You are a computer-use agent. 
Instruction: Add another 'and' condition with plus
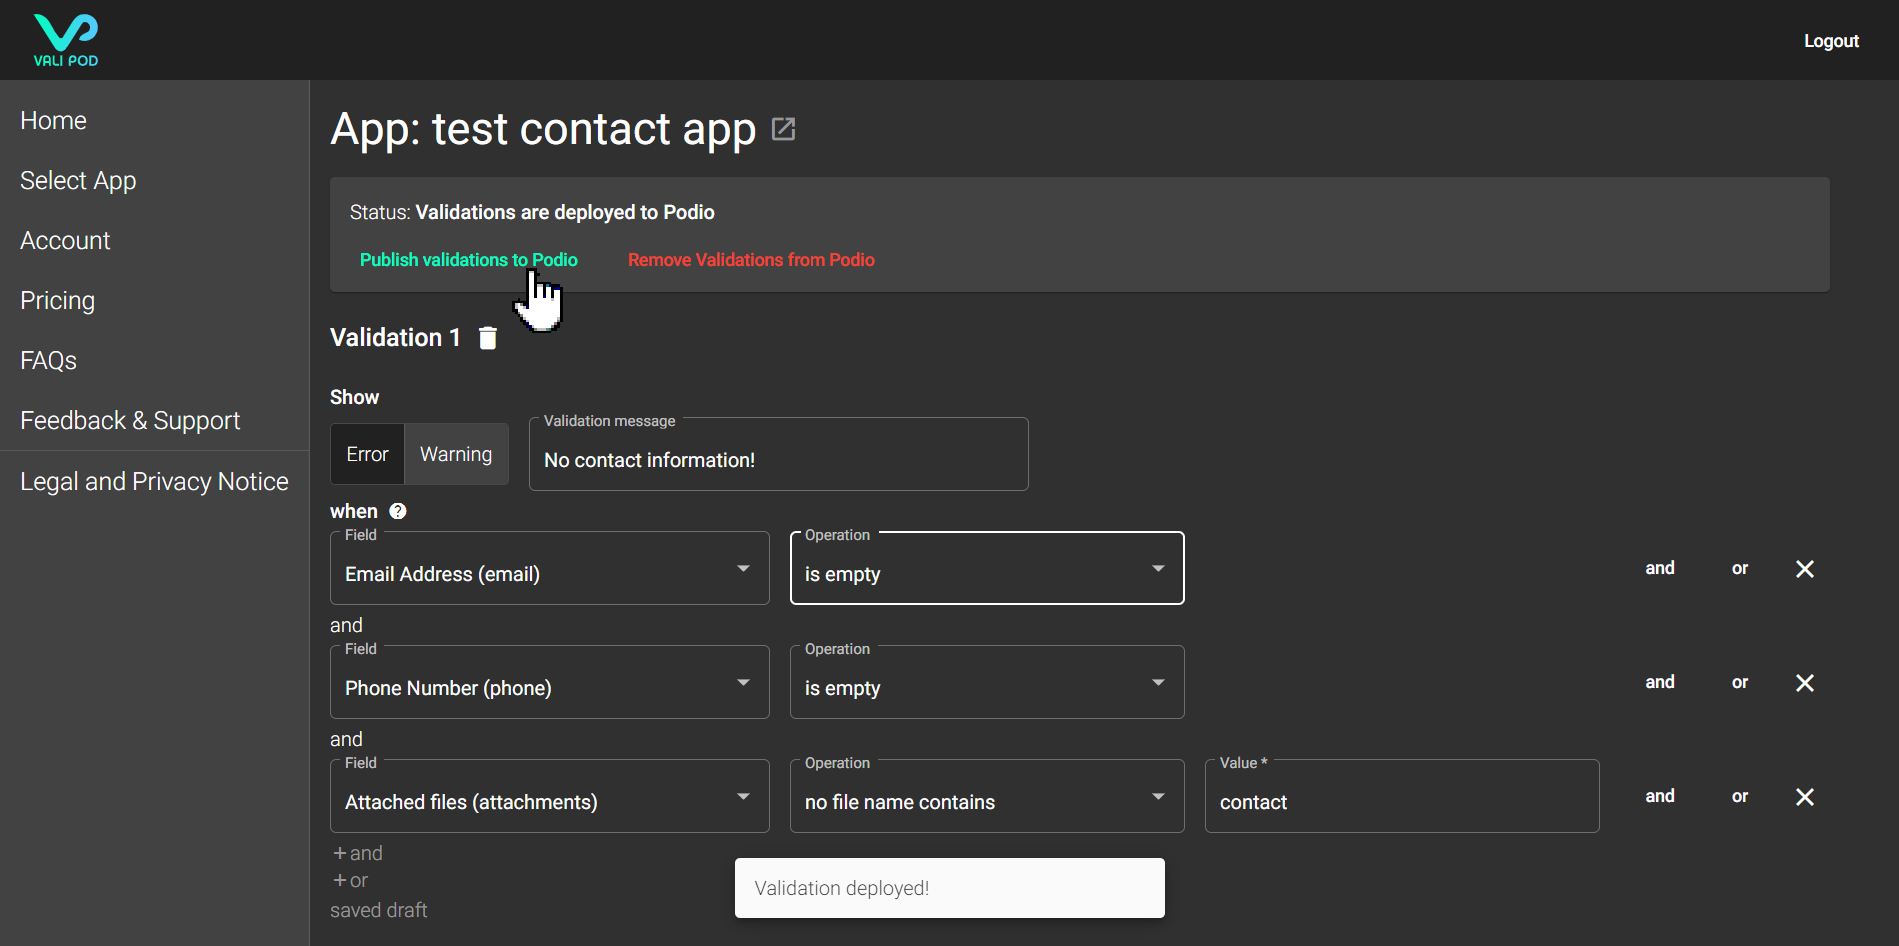tap(358, 853)
